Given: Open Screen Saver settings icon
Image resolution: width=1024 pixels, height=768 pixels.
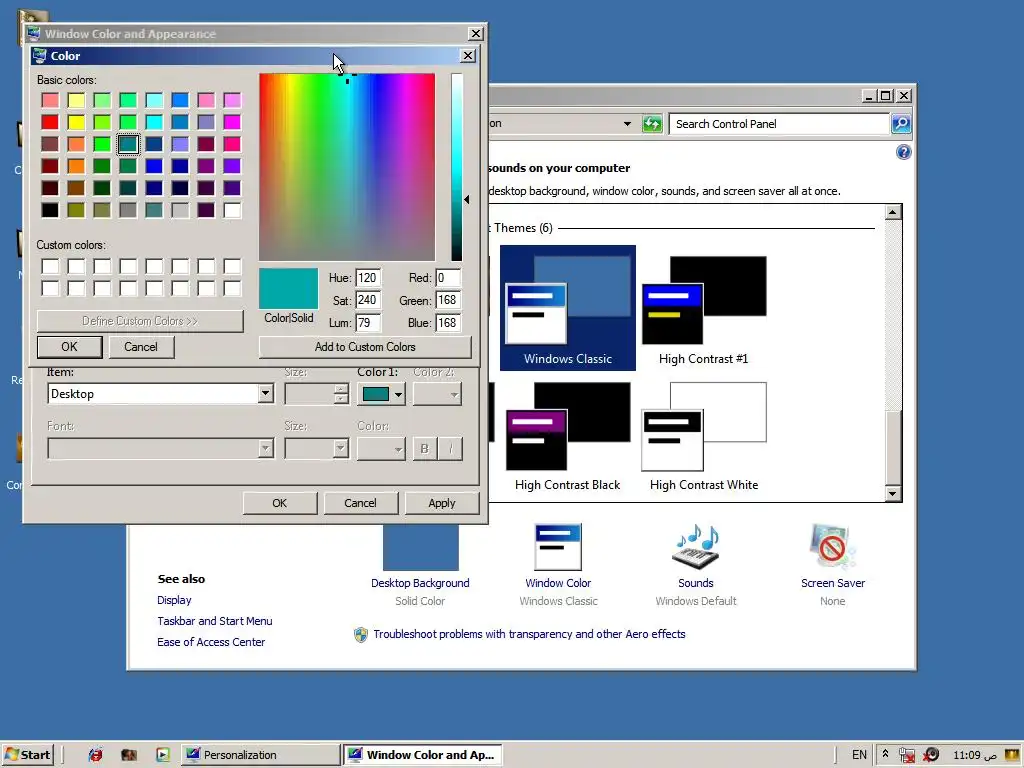Looking at the screenshot, I should pyautogui.click(x=833, y=547).
